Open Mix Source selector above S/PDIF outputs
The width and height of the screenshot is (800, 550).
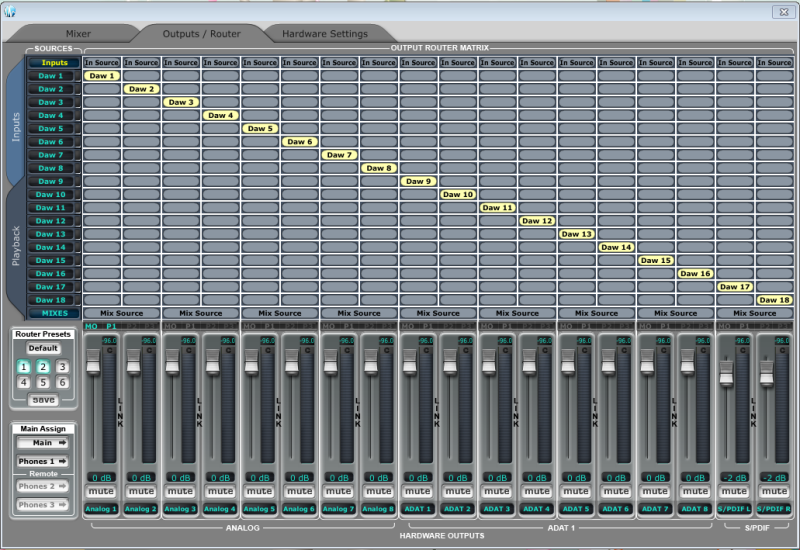tap(754, 313)
